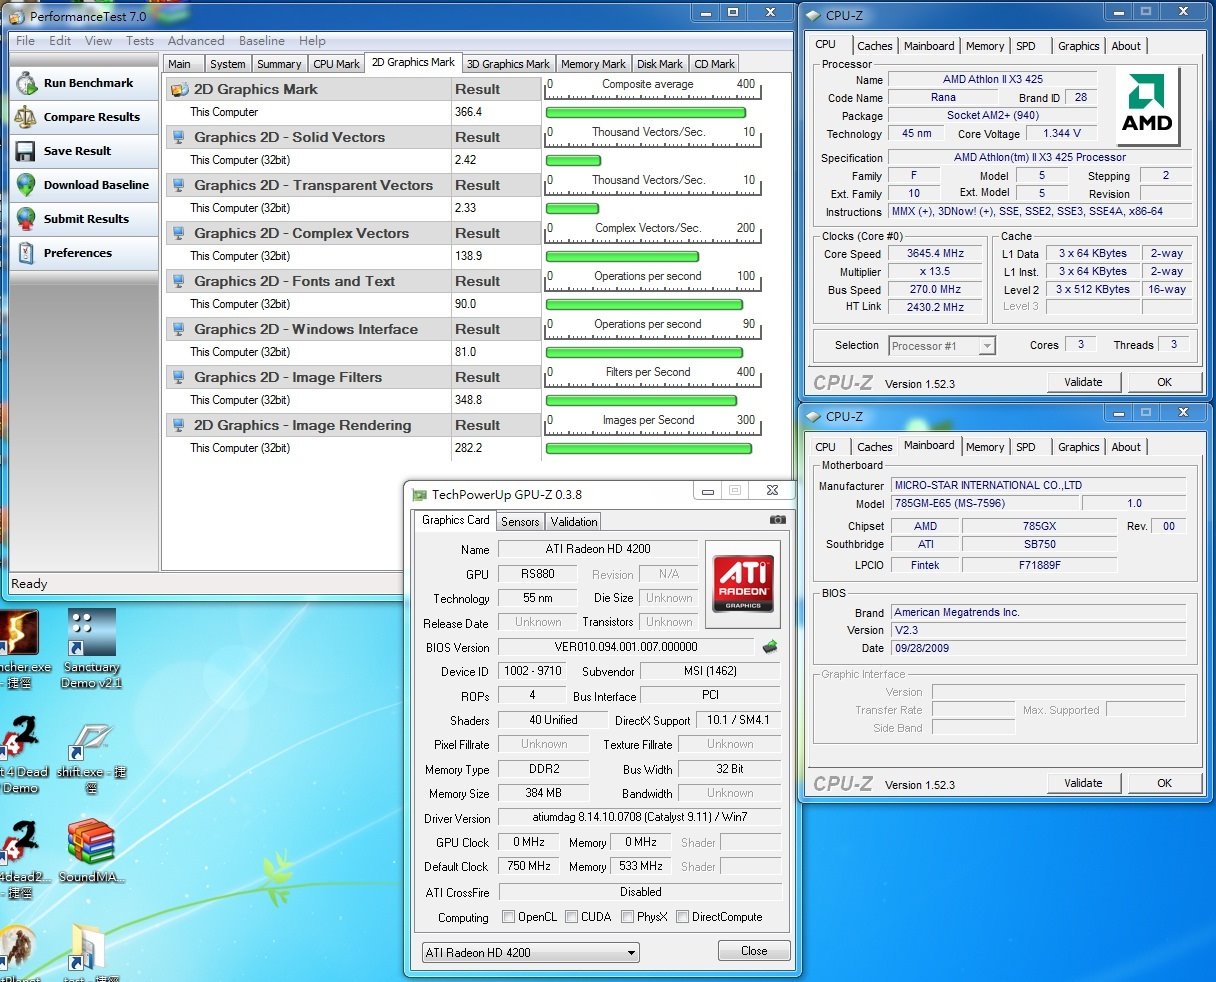
Task: Open the Baseline menu
Action: (262, 41)
